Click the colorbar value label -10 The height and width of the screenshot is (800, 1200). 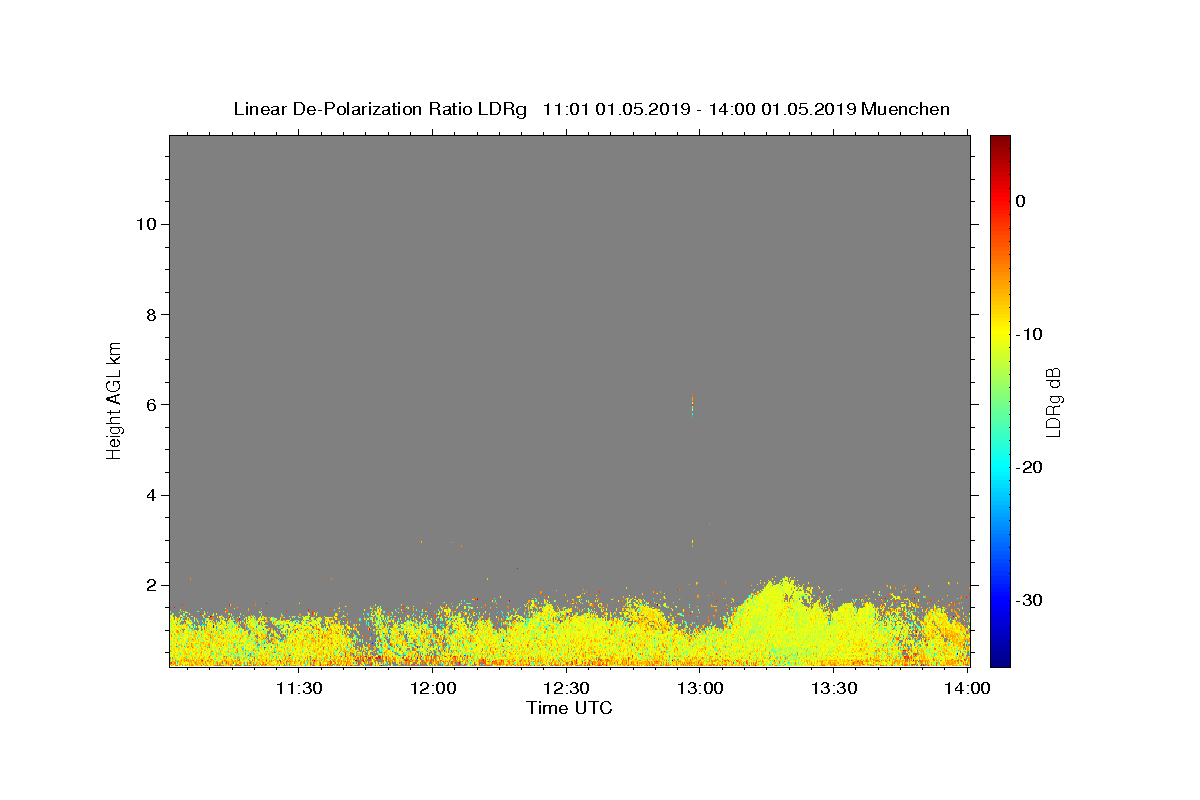pos(1030,334)
